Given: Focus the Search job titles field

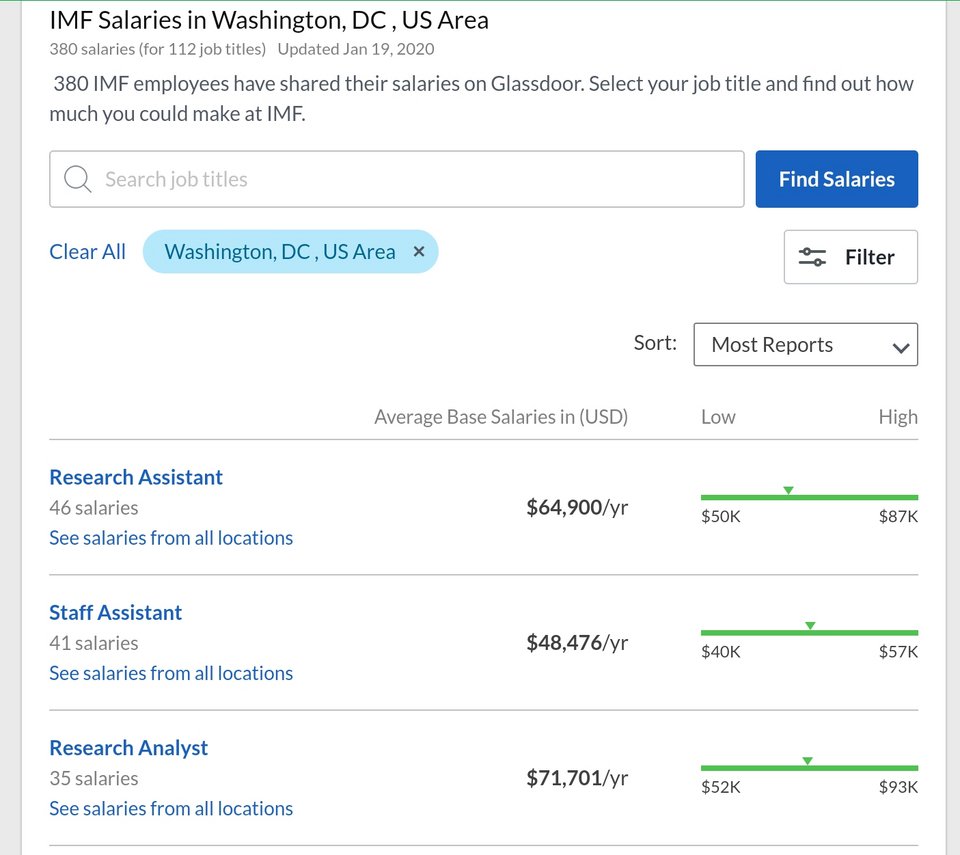Looking at the screenshot, I should (397, 179).
